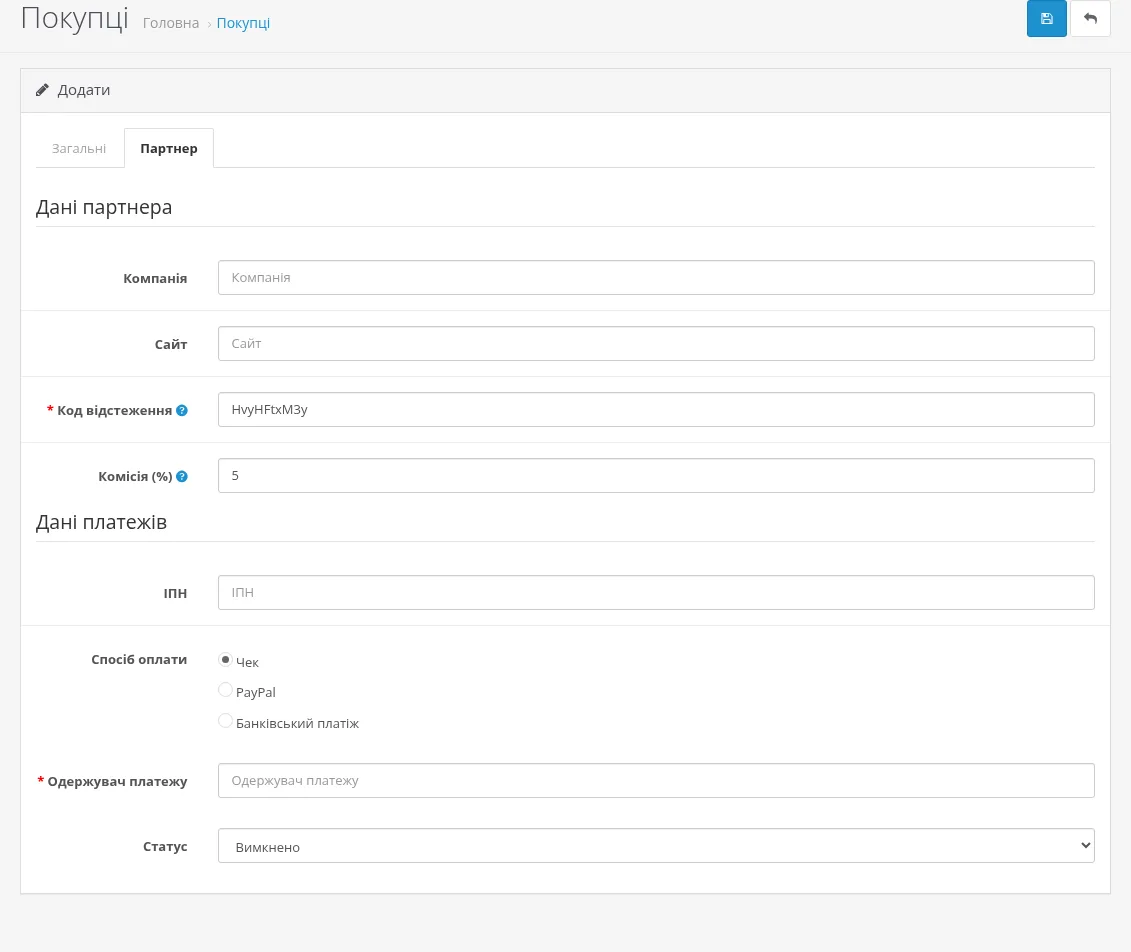1131x952 pixels.
Task: Click the Одержувач платежу field
Action: pyautogui.click(x=656, y=780)
